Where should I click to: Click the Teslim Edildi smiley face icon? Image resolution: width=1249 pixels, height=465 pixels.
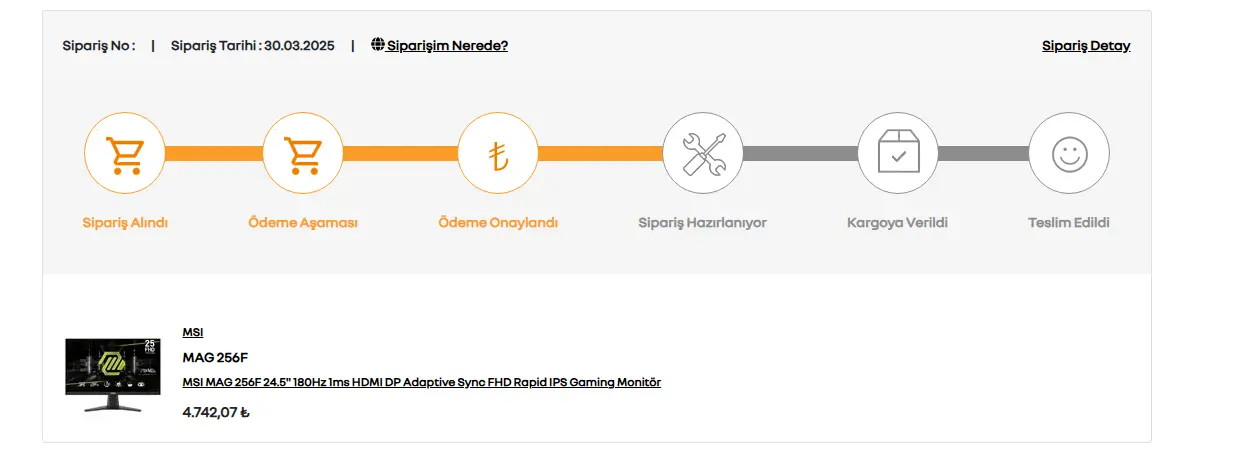pyautogui.click(x=1069, y=154)
